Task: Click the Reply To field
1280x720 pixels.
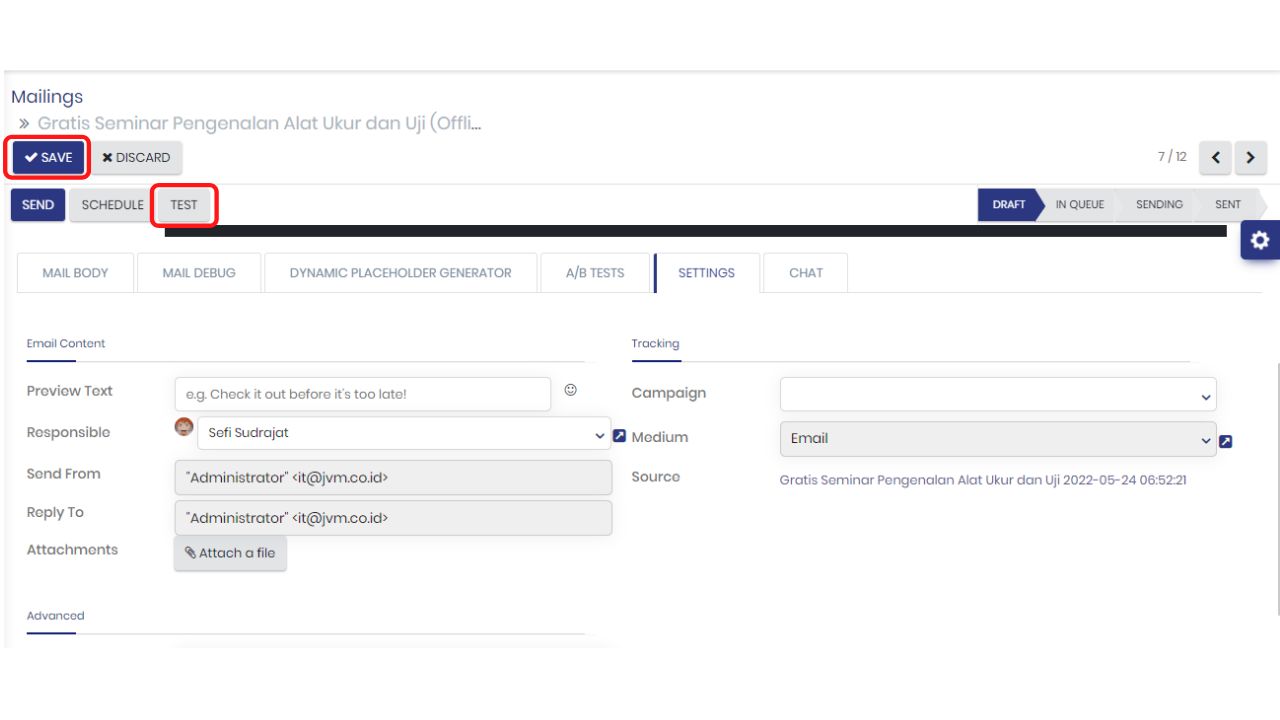Action: 393,518
